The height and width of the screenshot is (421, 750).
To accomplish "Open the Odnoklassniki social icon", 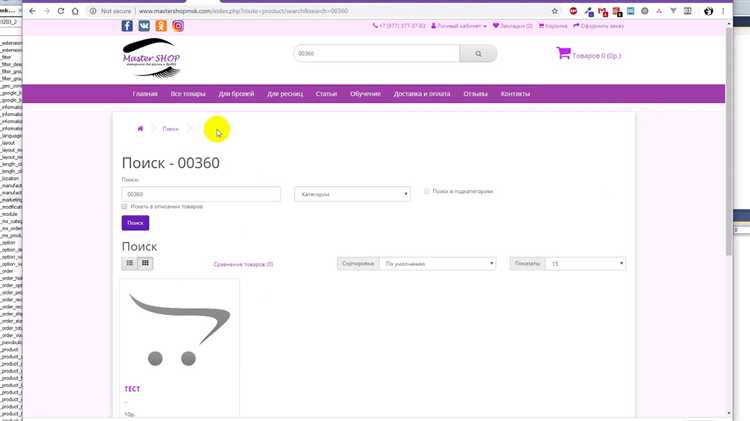I will click(162, 26).
